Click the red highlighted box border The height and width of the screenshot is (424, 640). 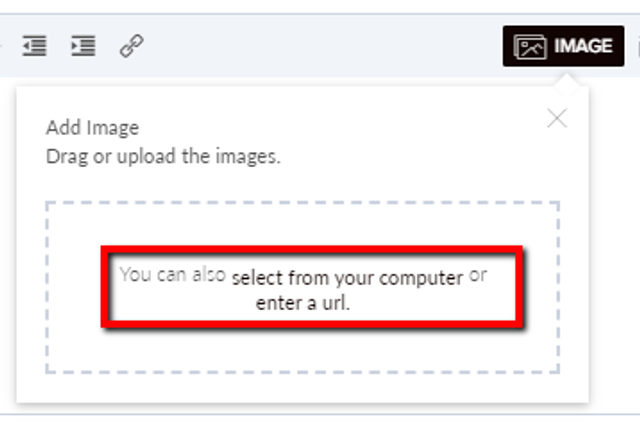312,249
